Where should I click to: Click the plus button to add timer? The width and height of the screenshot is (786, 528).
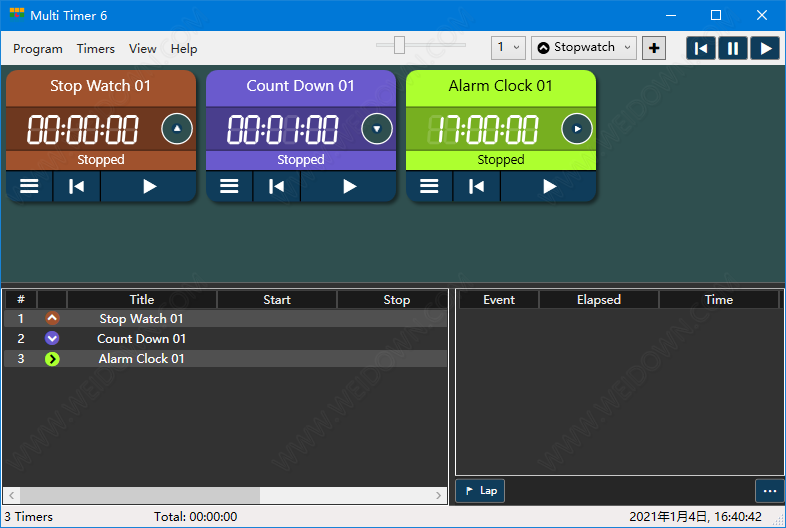(654, 48)
